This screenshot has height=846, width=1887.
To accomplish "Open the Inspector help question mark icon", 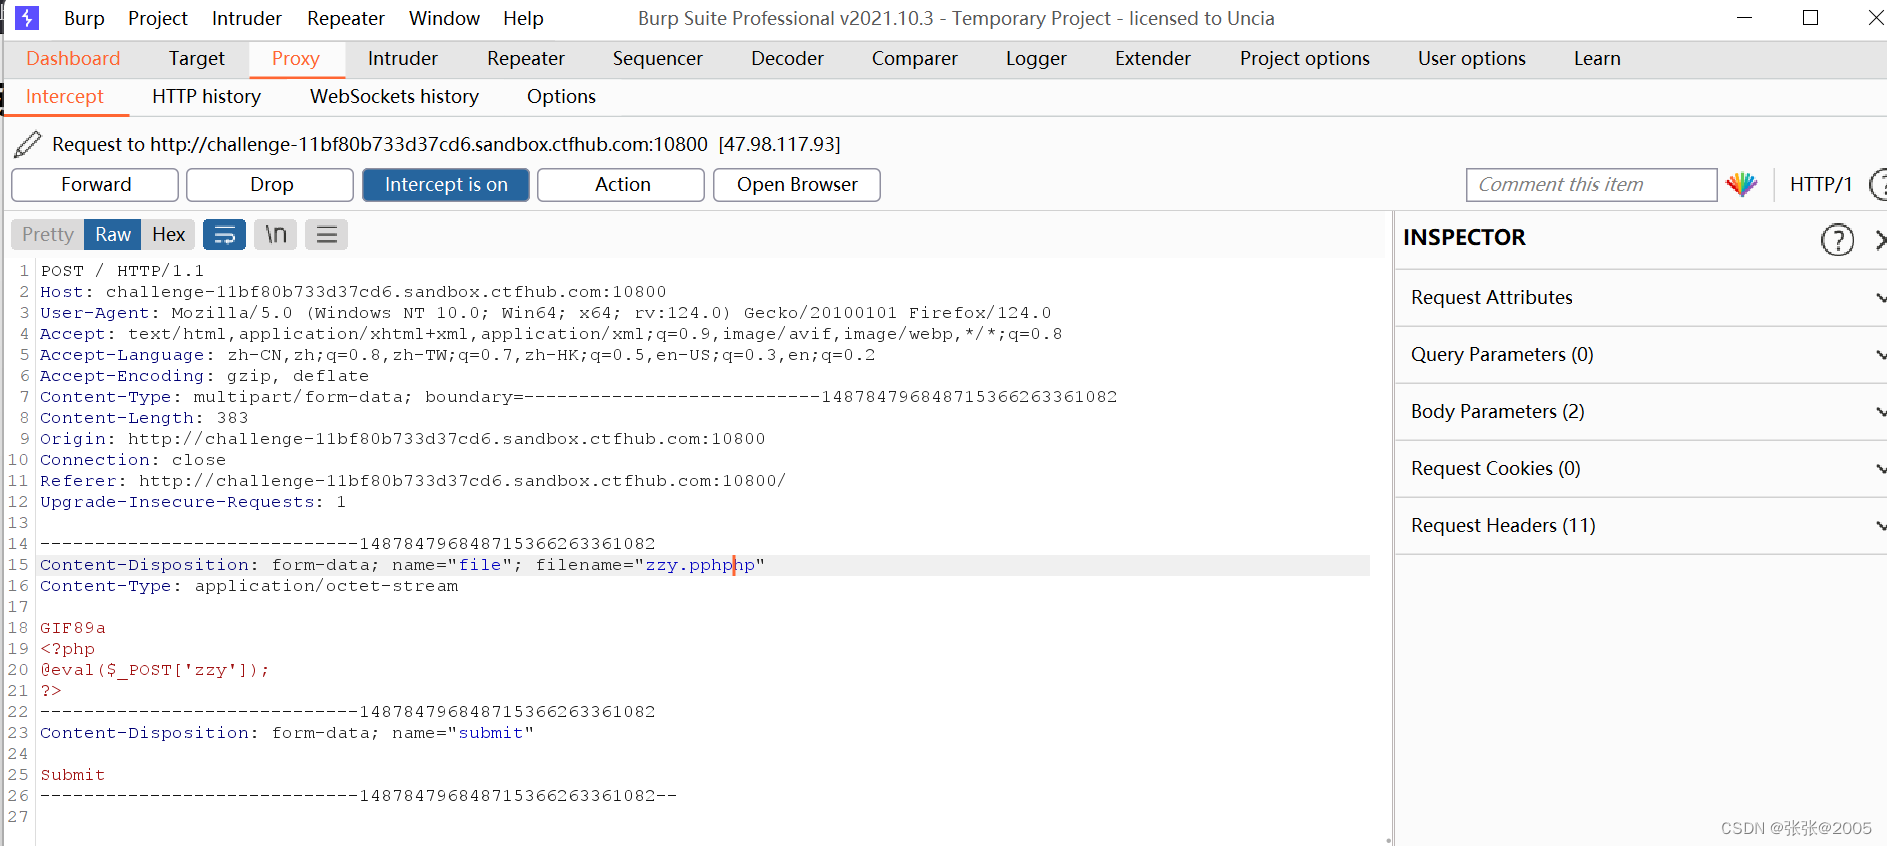I will (1837, 240).
